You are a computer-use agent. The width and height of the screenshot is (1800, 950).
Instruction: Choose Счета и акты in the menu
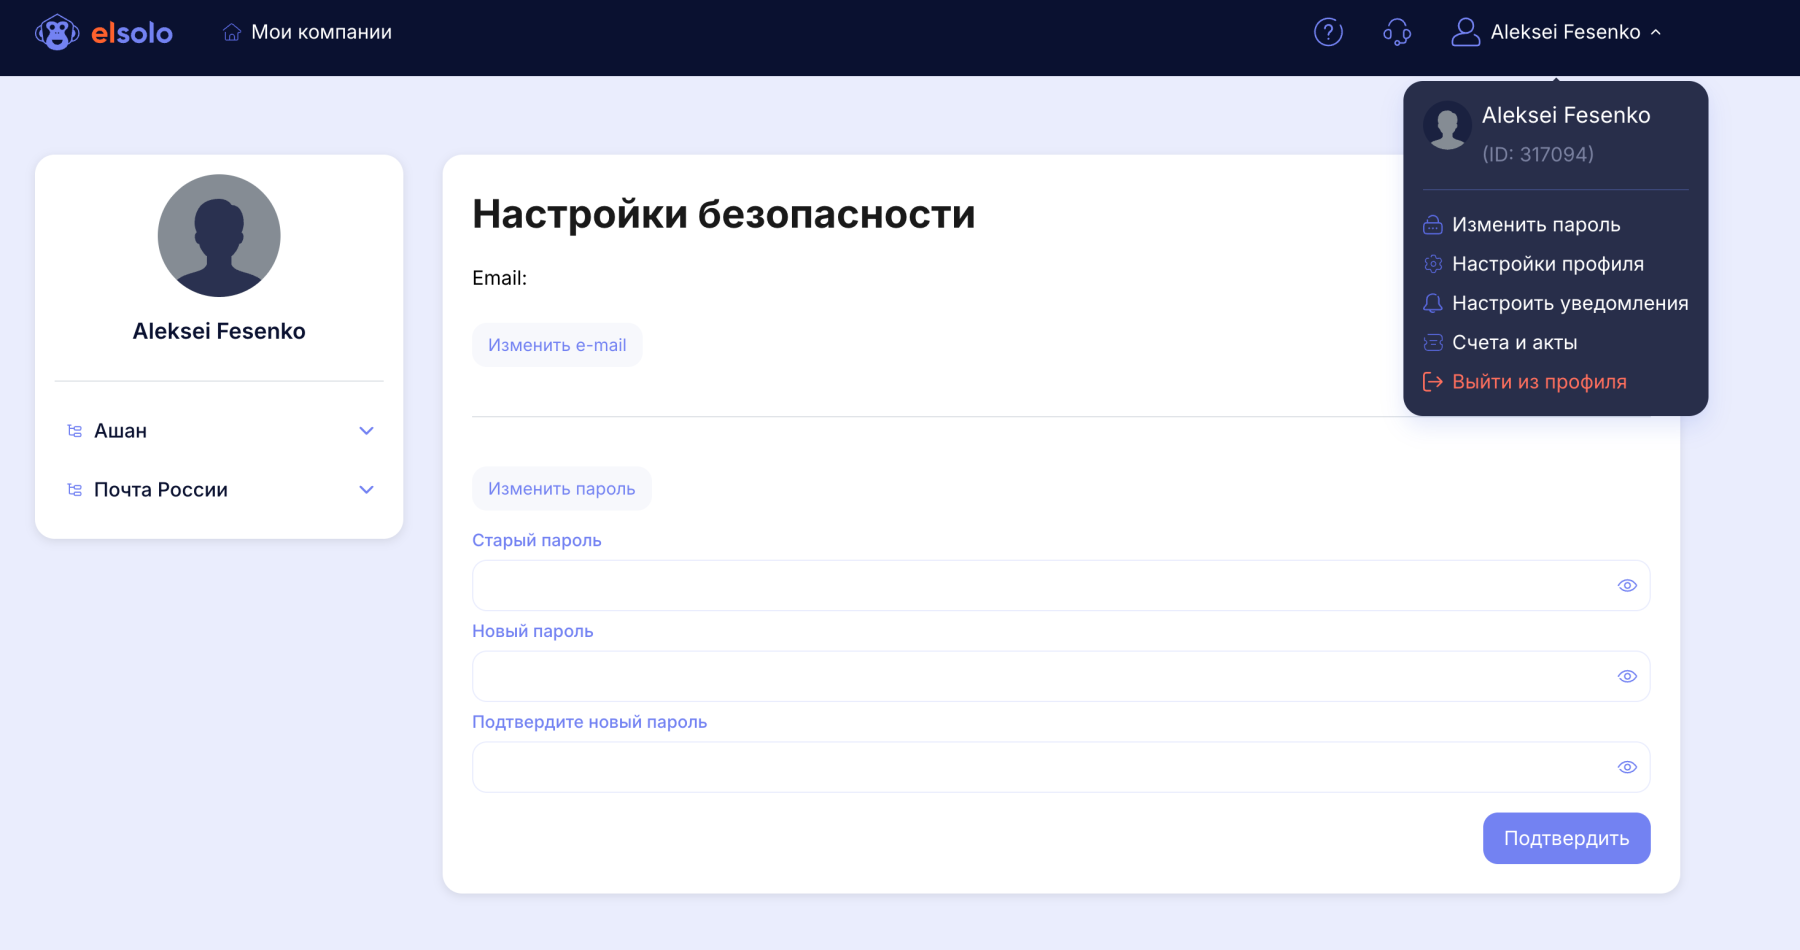click(x=1514, y=343)
